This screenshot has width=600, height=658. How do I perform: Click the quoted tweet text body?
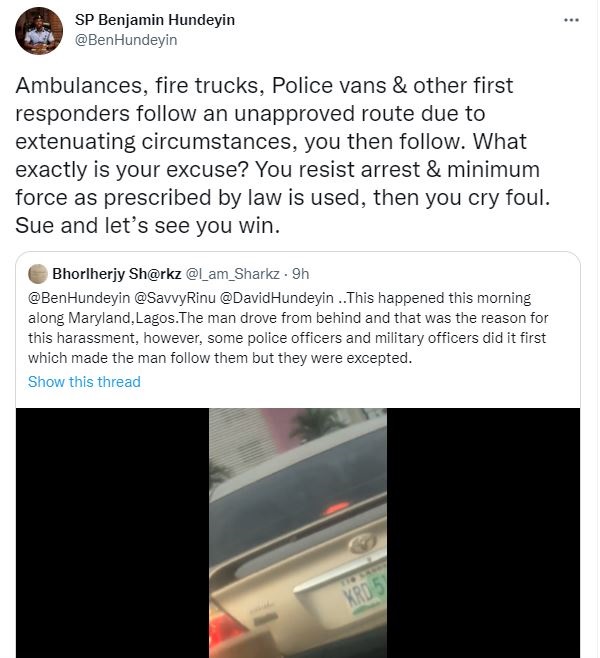coord(288,328)
